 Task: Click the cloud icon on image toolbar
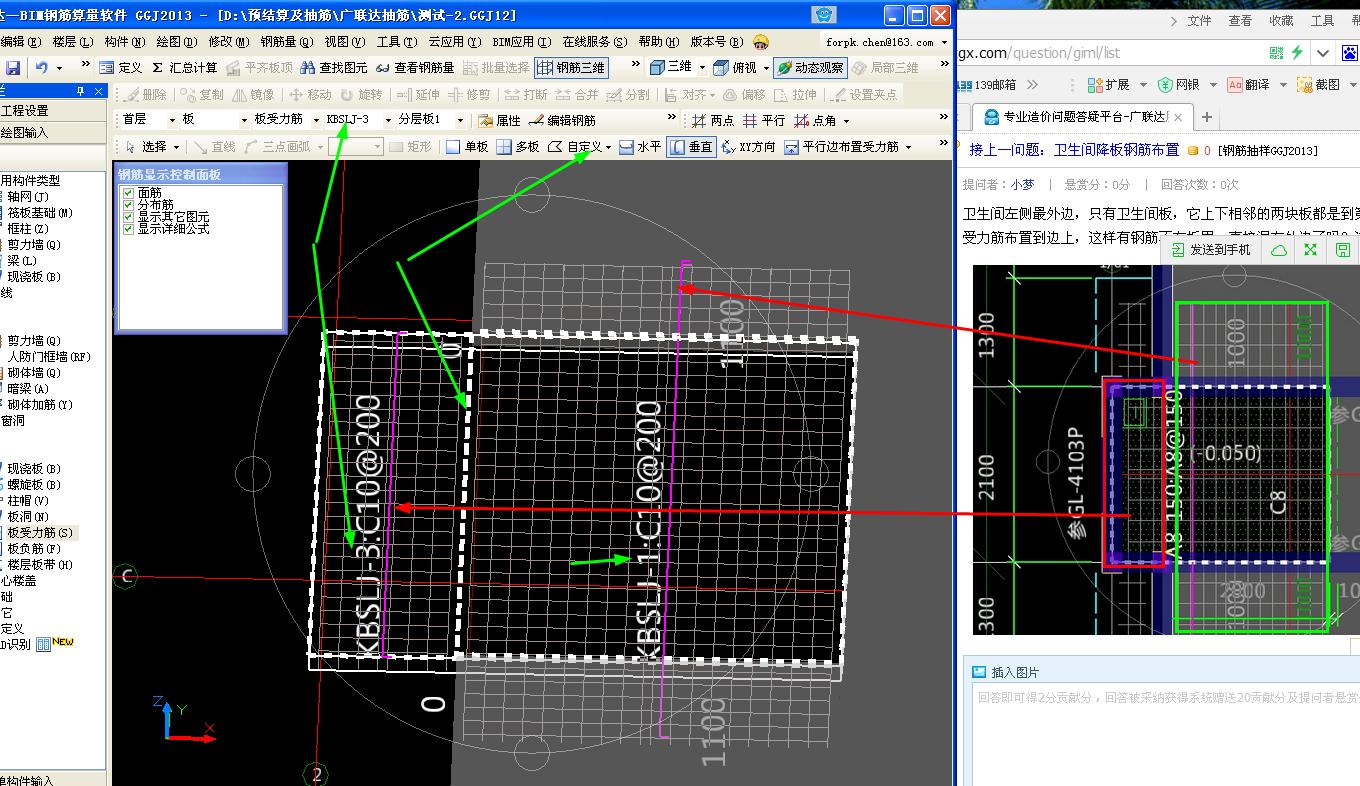click(x=1279, y=250)
